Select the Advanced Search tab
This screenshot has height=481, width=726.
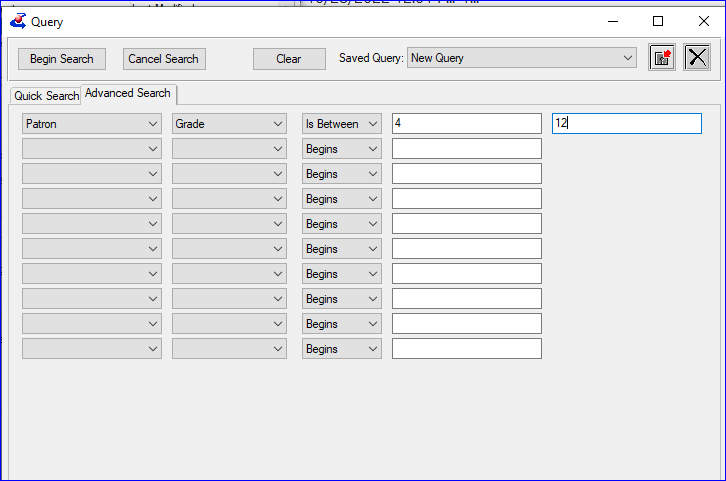click(128, 94)
